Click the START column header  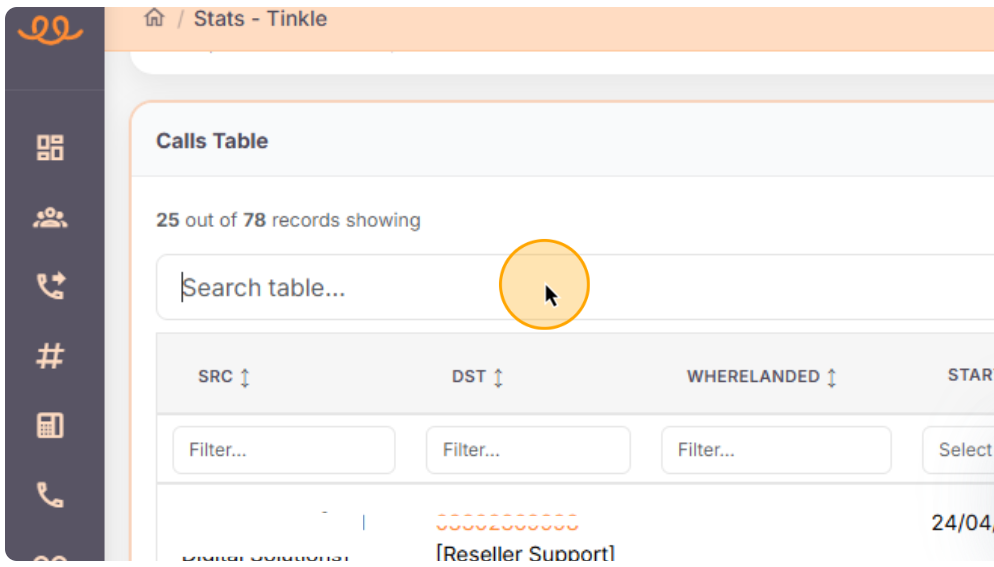click(x=970, y=376)
